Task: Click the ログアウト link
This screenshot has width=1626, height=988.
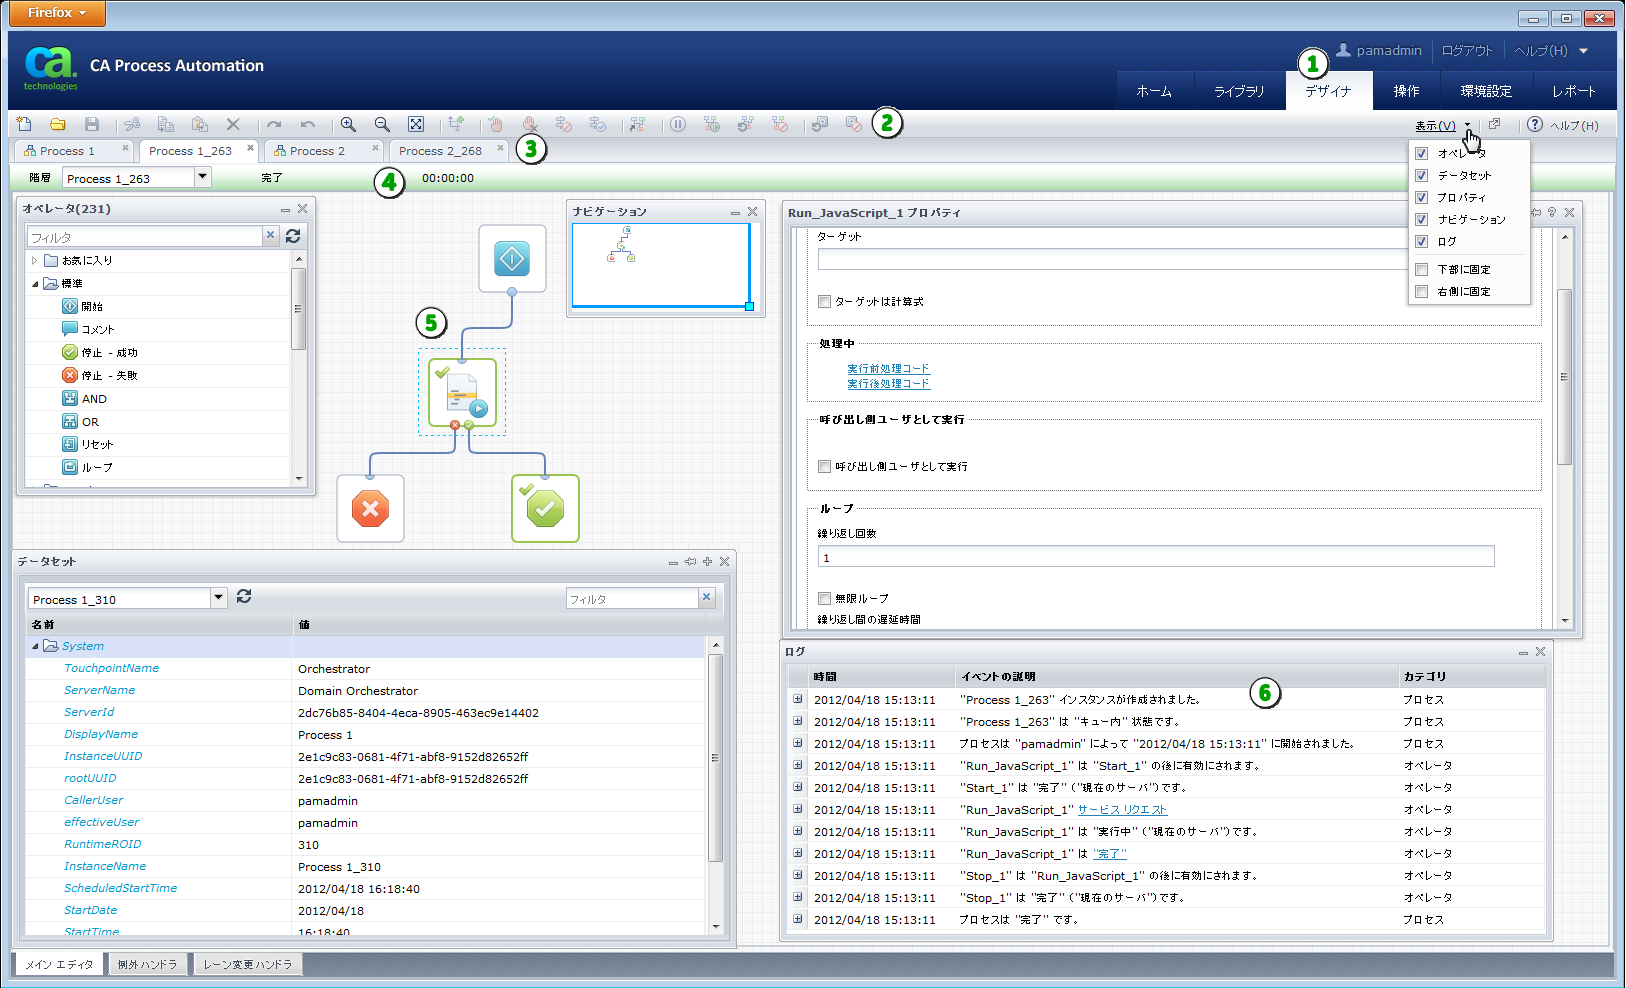Action: pyautogui.click(x=1467, y=50)
